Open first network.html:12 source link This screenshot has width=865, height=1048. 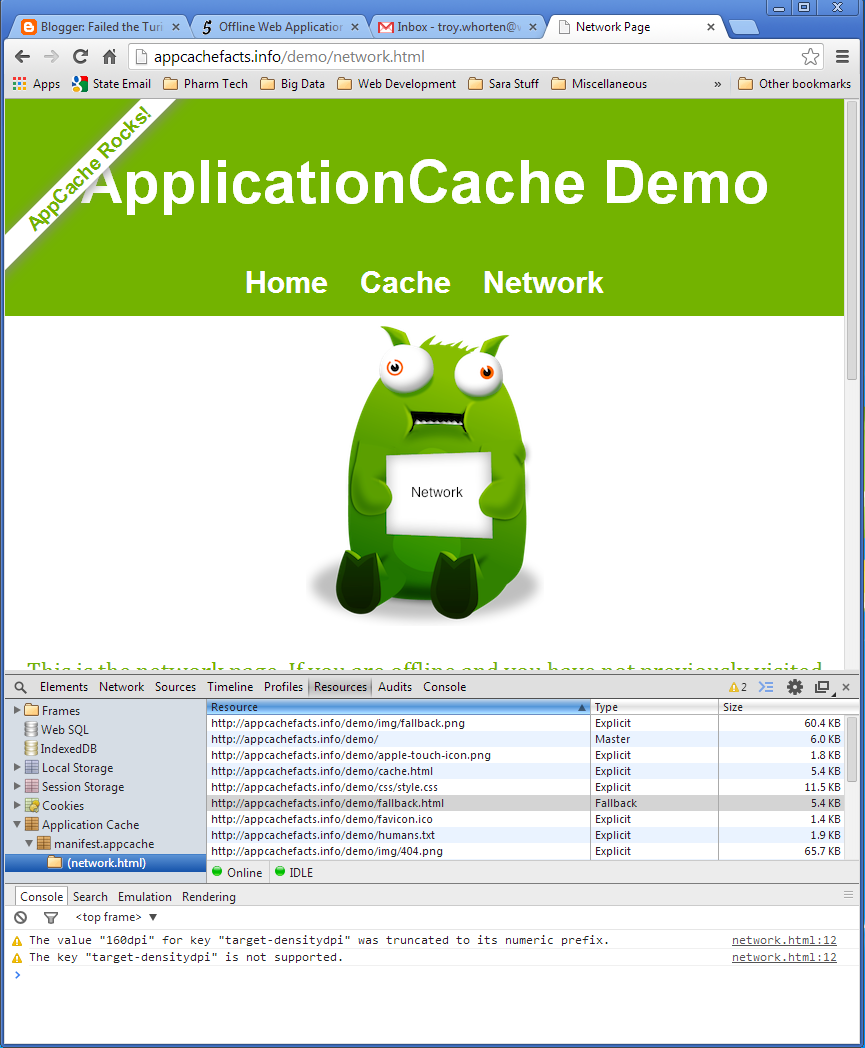(784, 940)
